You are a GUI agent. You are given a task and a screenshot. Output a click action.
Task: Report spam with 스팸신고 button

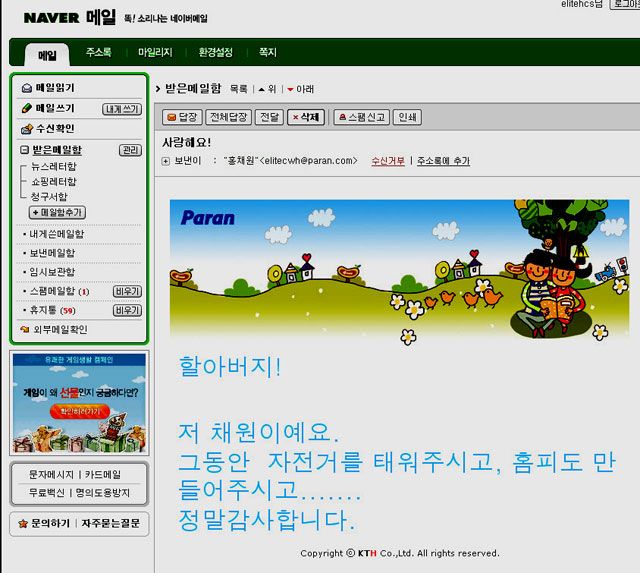[x=362, y=117]
